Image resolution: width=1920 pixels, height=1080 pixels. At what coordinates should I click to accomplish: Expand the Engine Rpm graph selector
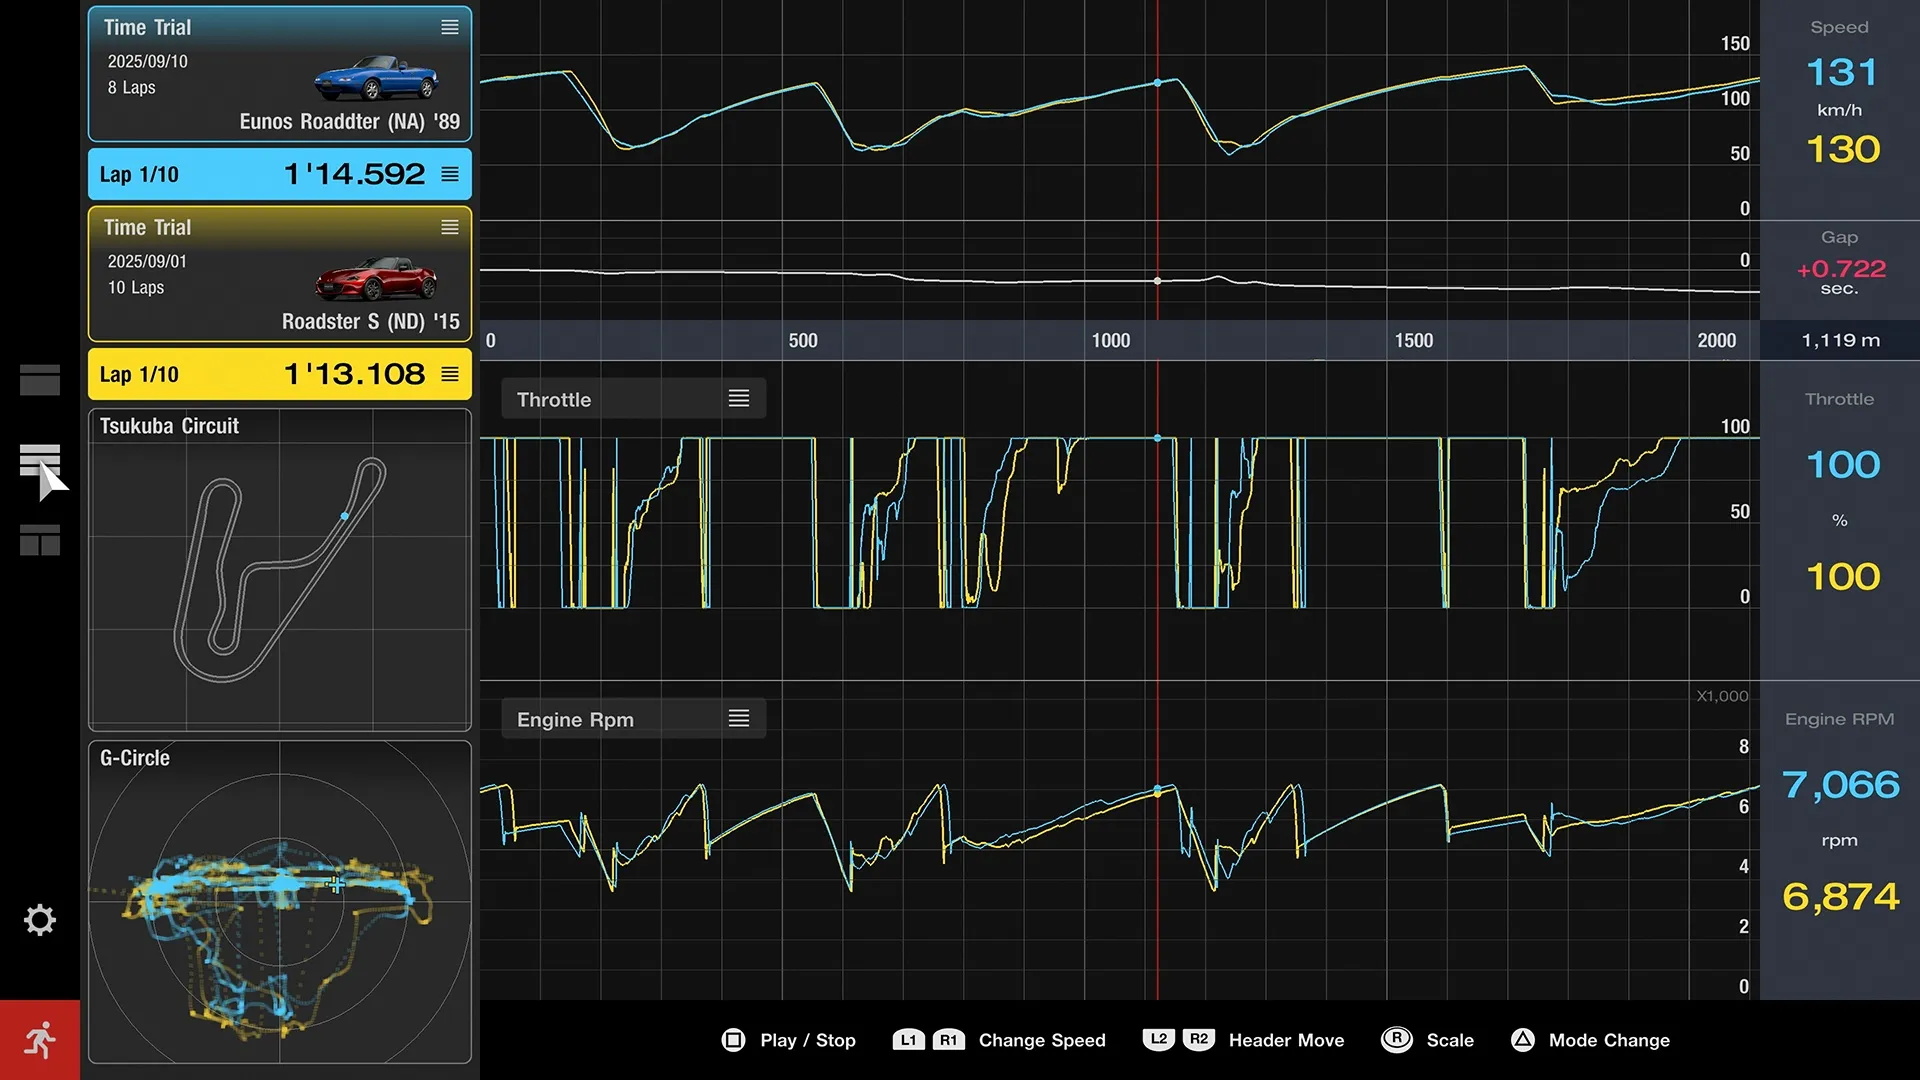738,719
